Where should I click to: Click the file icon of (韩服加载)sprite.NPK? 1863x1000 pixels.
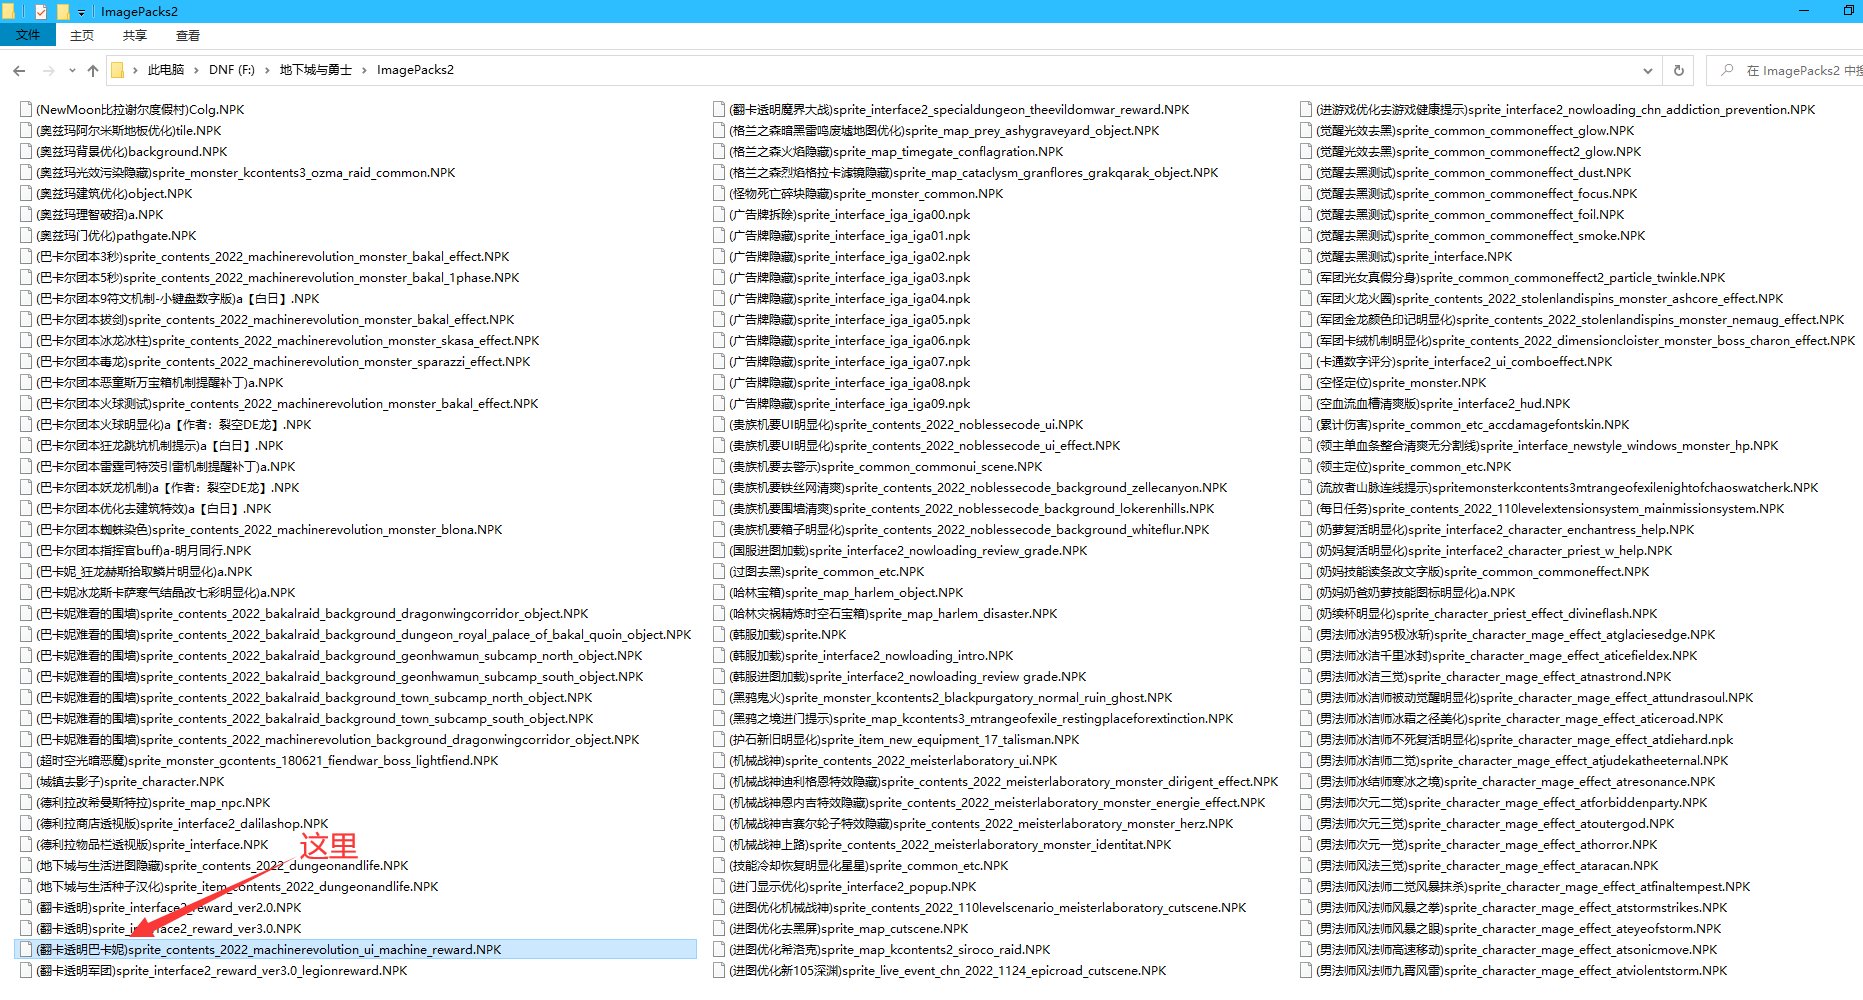(x=719, y=634)
